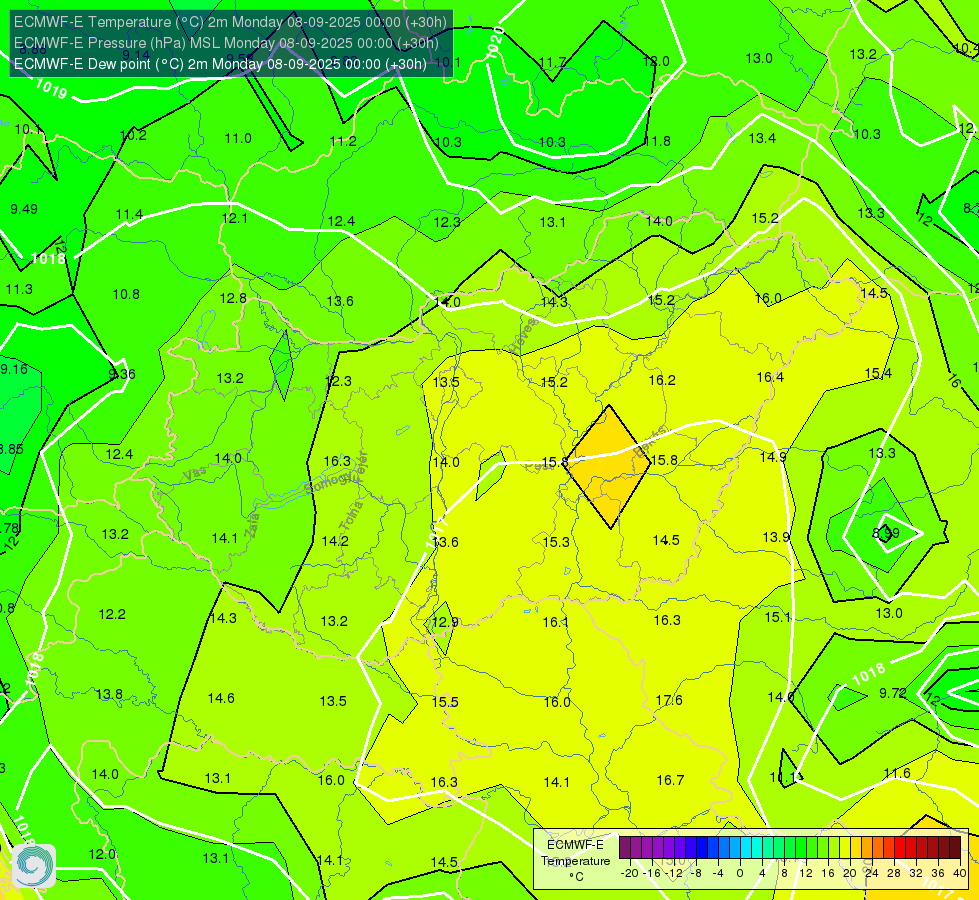Screen dimensions: 979x900
Task: Click the 11.0 temperature value
Action: (x=238, y=138)
